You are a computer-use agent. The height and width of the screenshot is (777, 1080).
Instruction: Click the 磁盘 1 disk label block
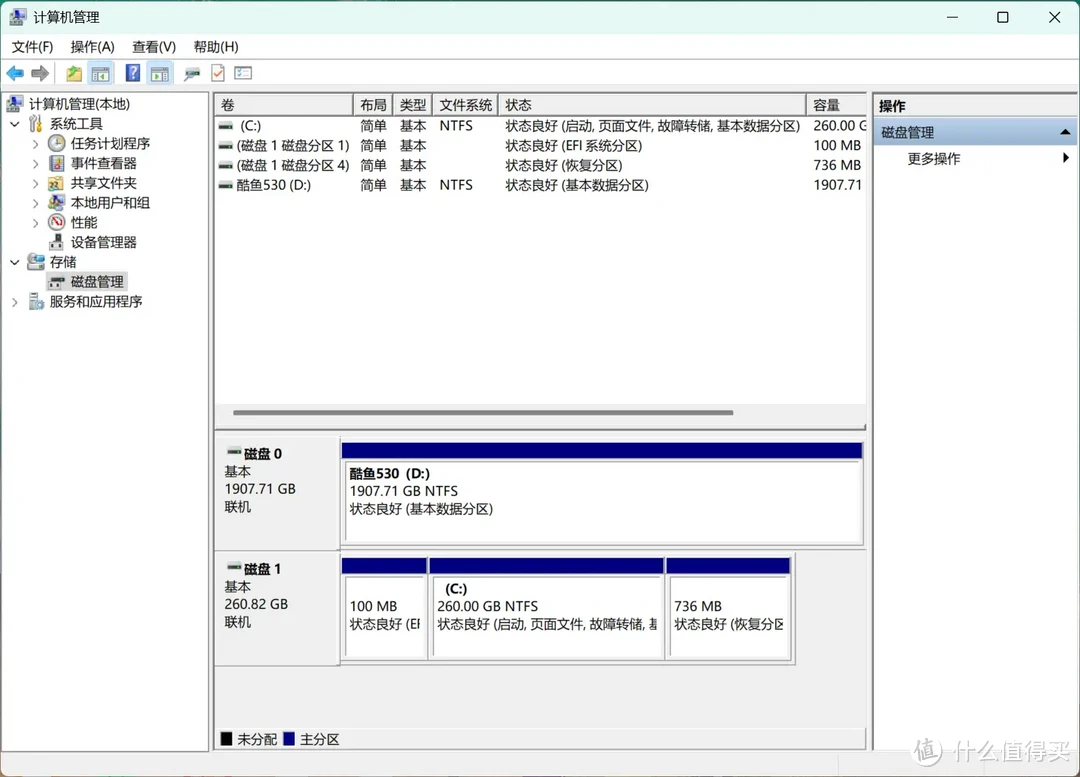277,609
